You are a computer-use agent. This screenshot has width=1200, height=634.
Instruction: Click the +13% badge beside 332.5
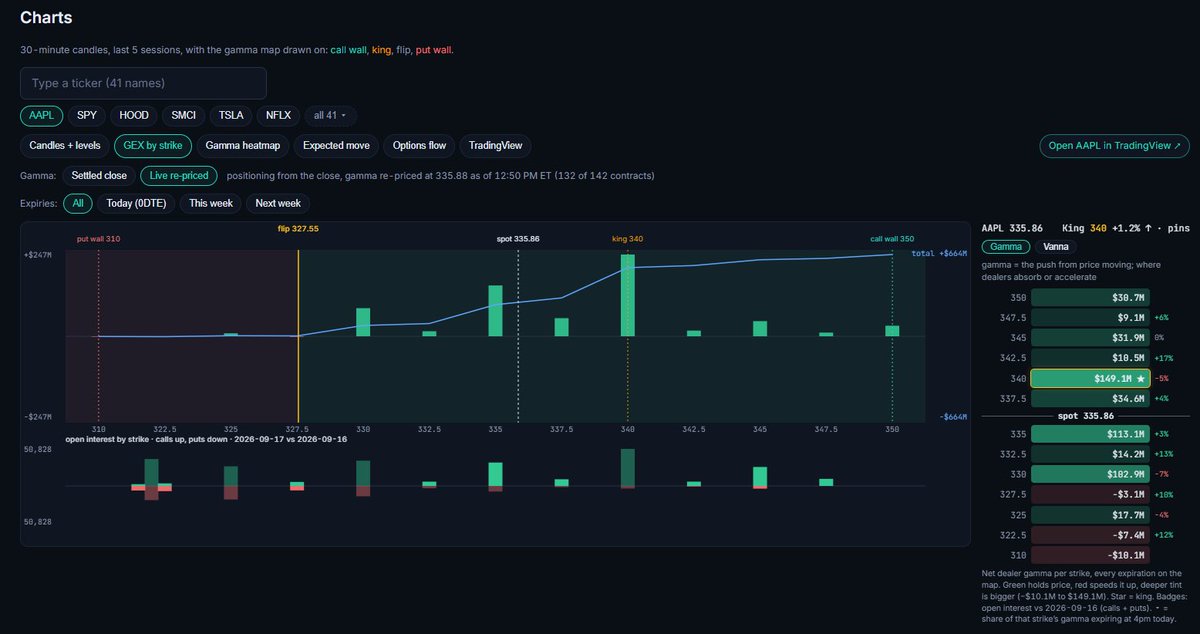[x=1164, y=454]
